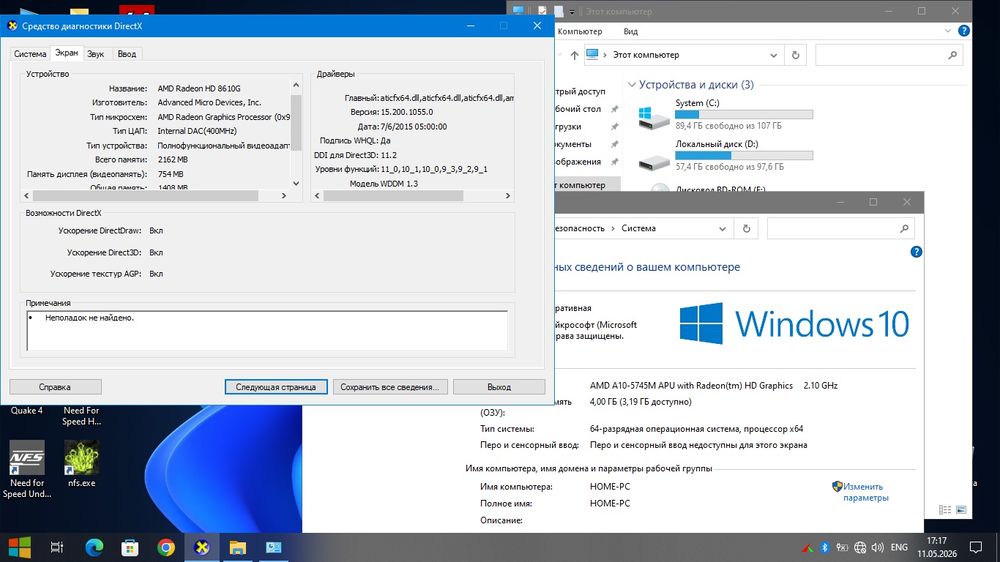Click the Выход button
The height and width of the screenshot is (562, 1000).
click(499, 387)
